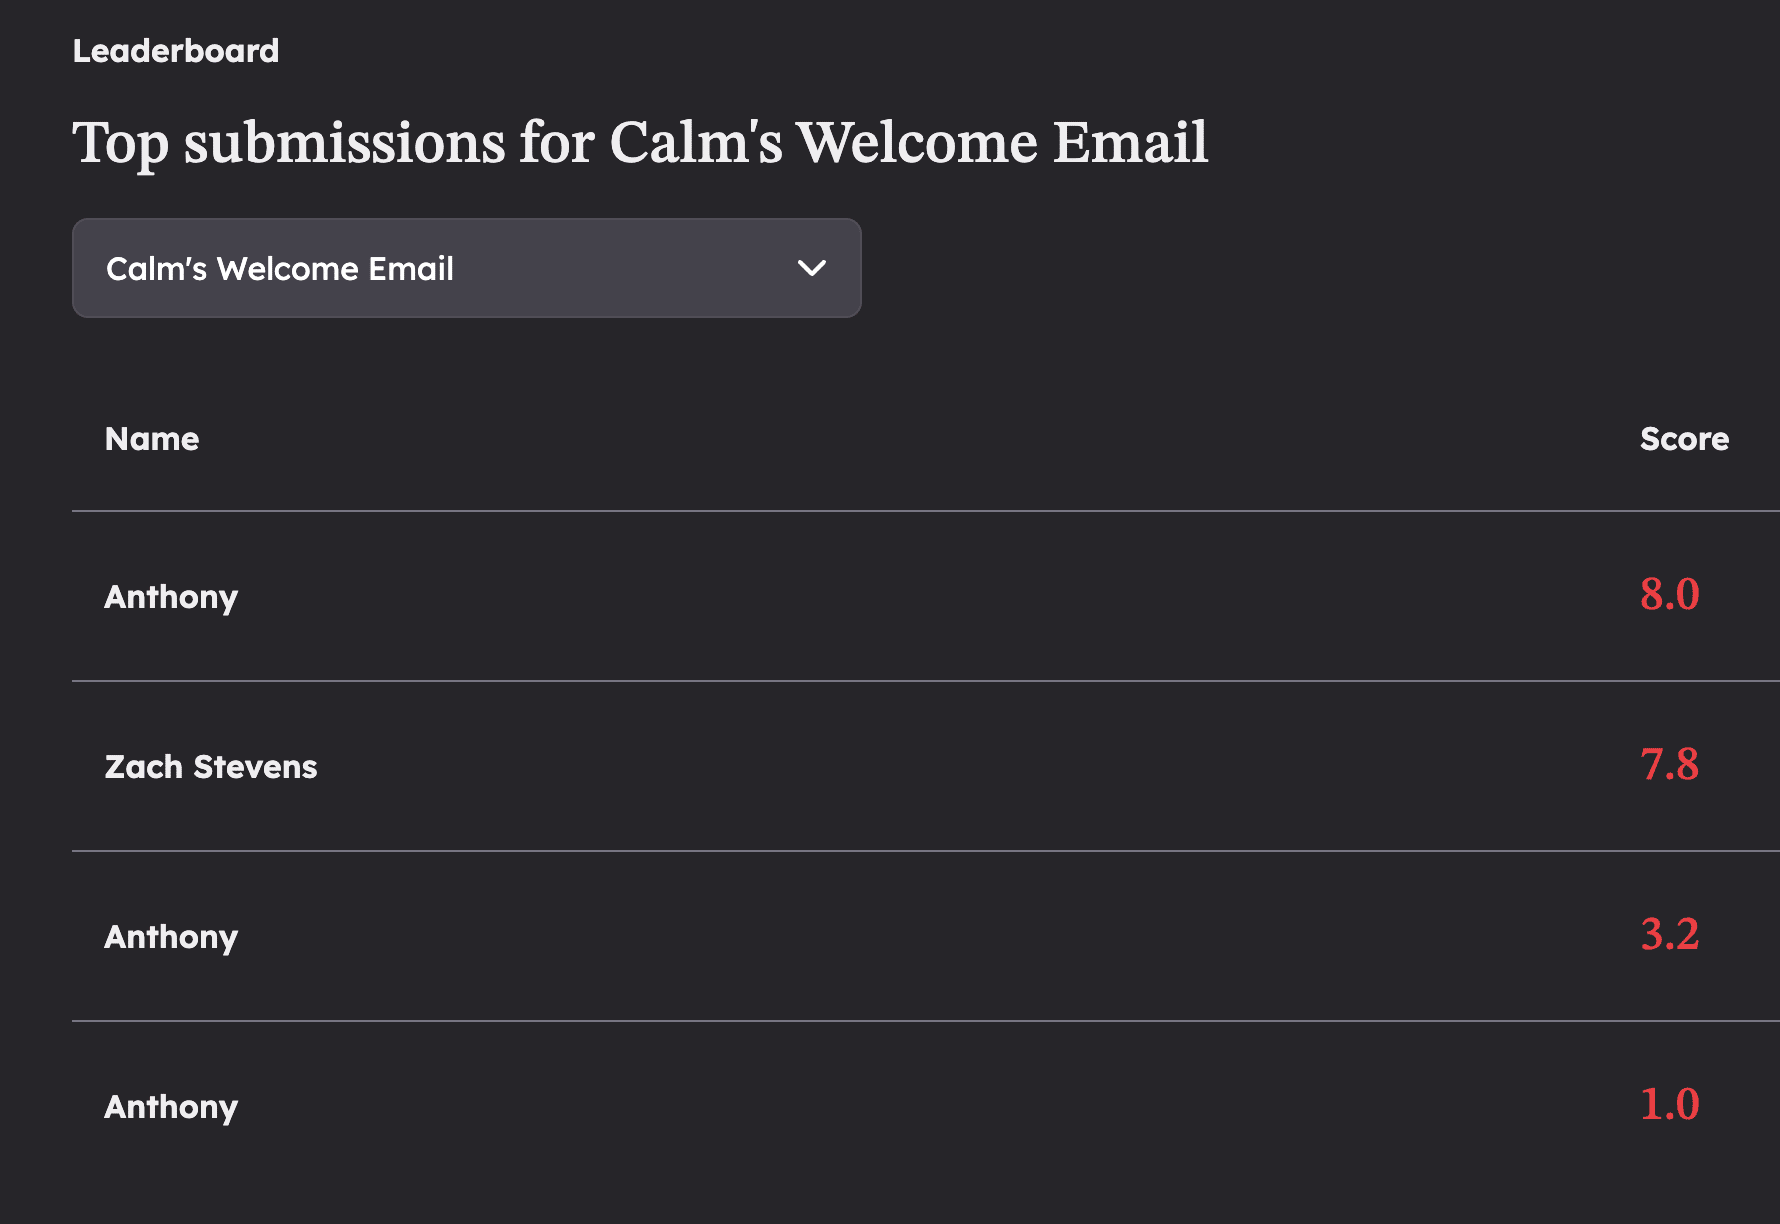The image size is (1780, 1224).
Task: Choose Anthony's entry scoring 1.0
Action: 926,1106
